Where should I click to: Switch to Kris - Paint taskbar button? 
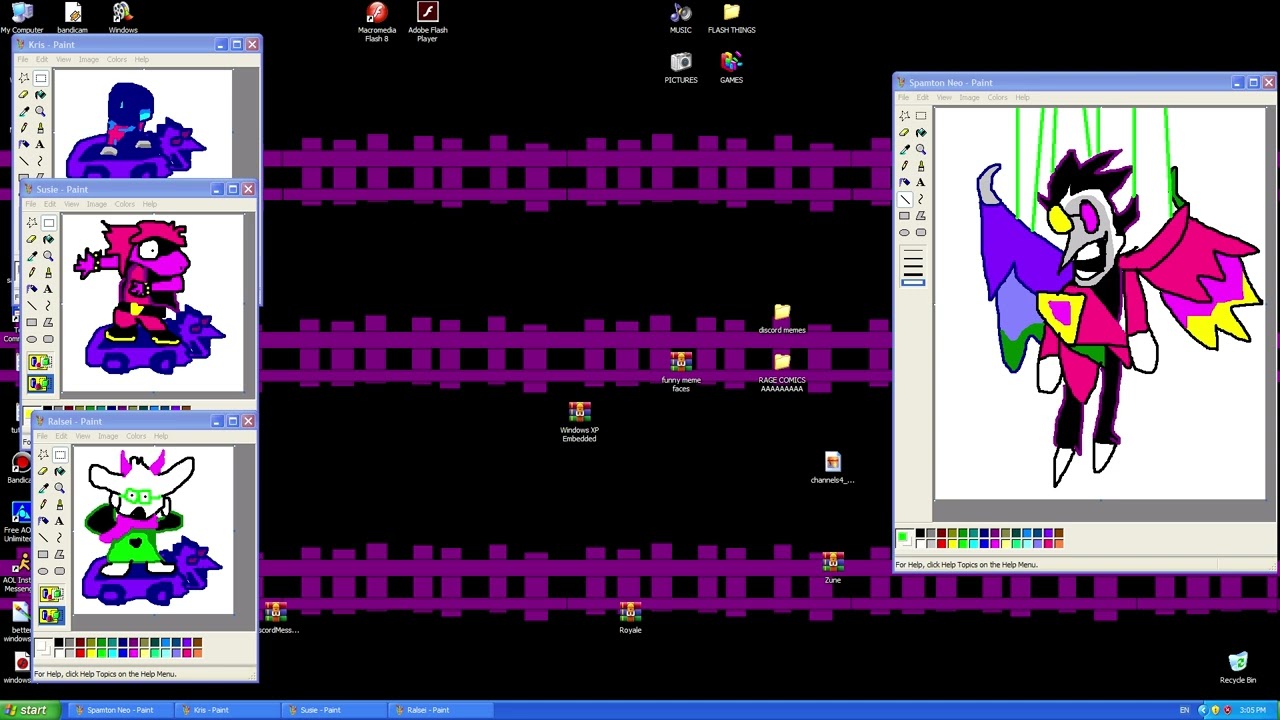pyautogui.click(x=226, y=710)
